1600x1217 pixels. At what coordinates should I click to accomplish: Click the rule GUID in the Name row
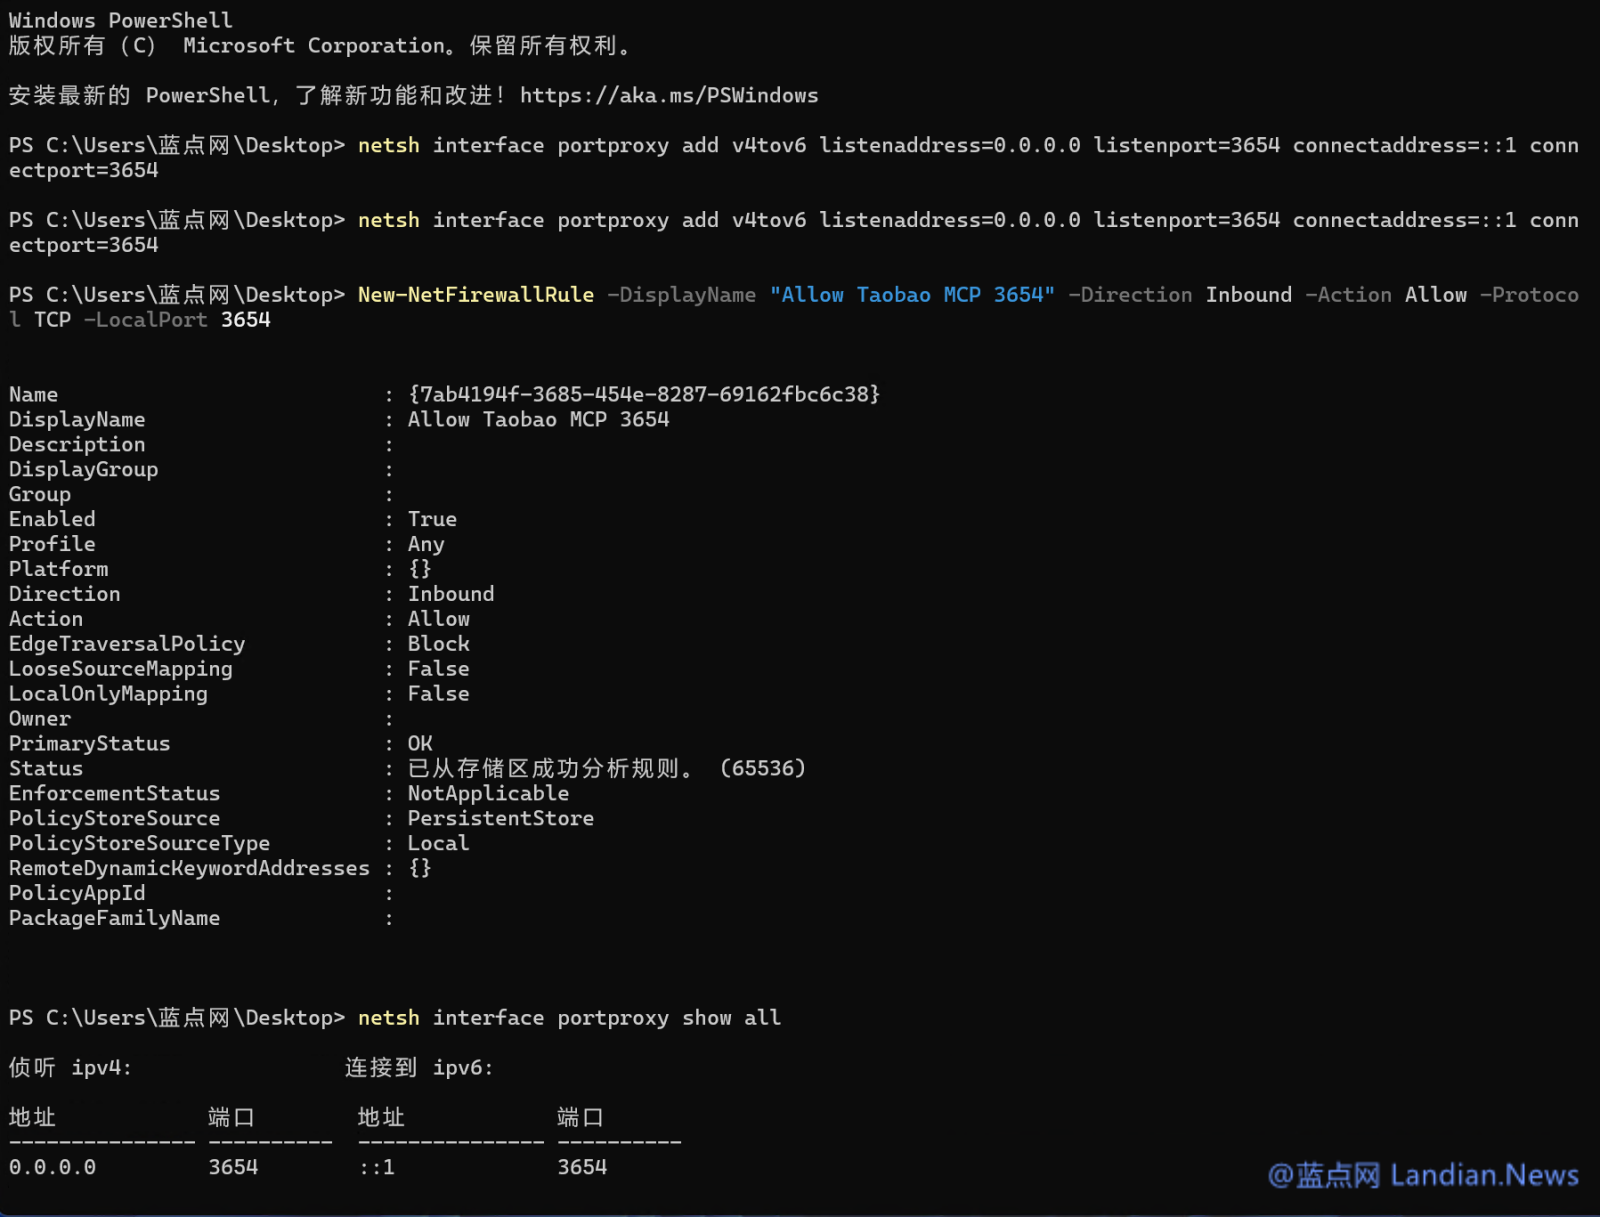pos(644,395)
